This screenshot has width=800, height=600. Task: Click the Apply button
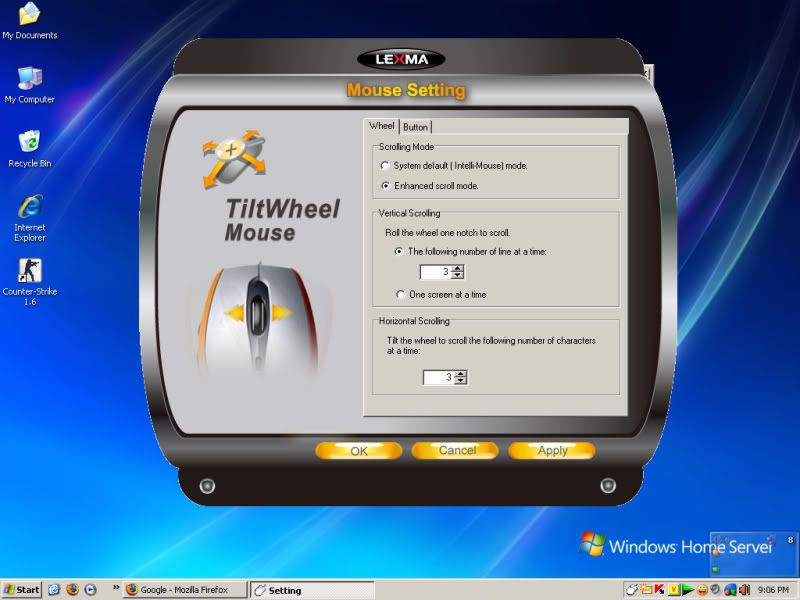(x=552, y=451)
